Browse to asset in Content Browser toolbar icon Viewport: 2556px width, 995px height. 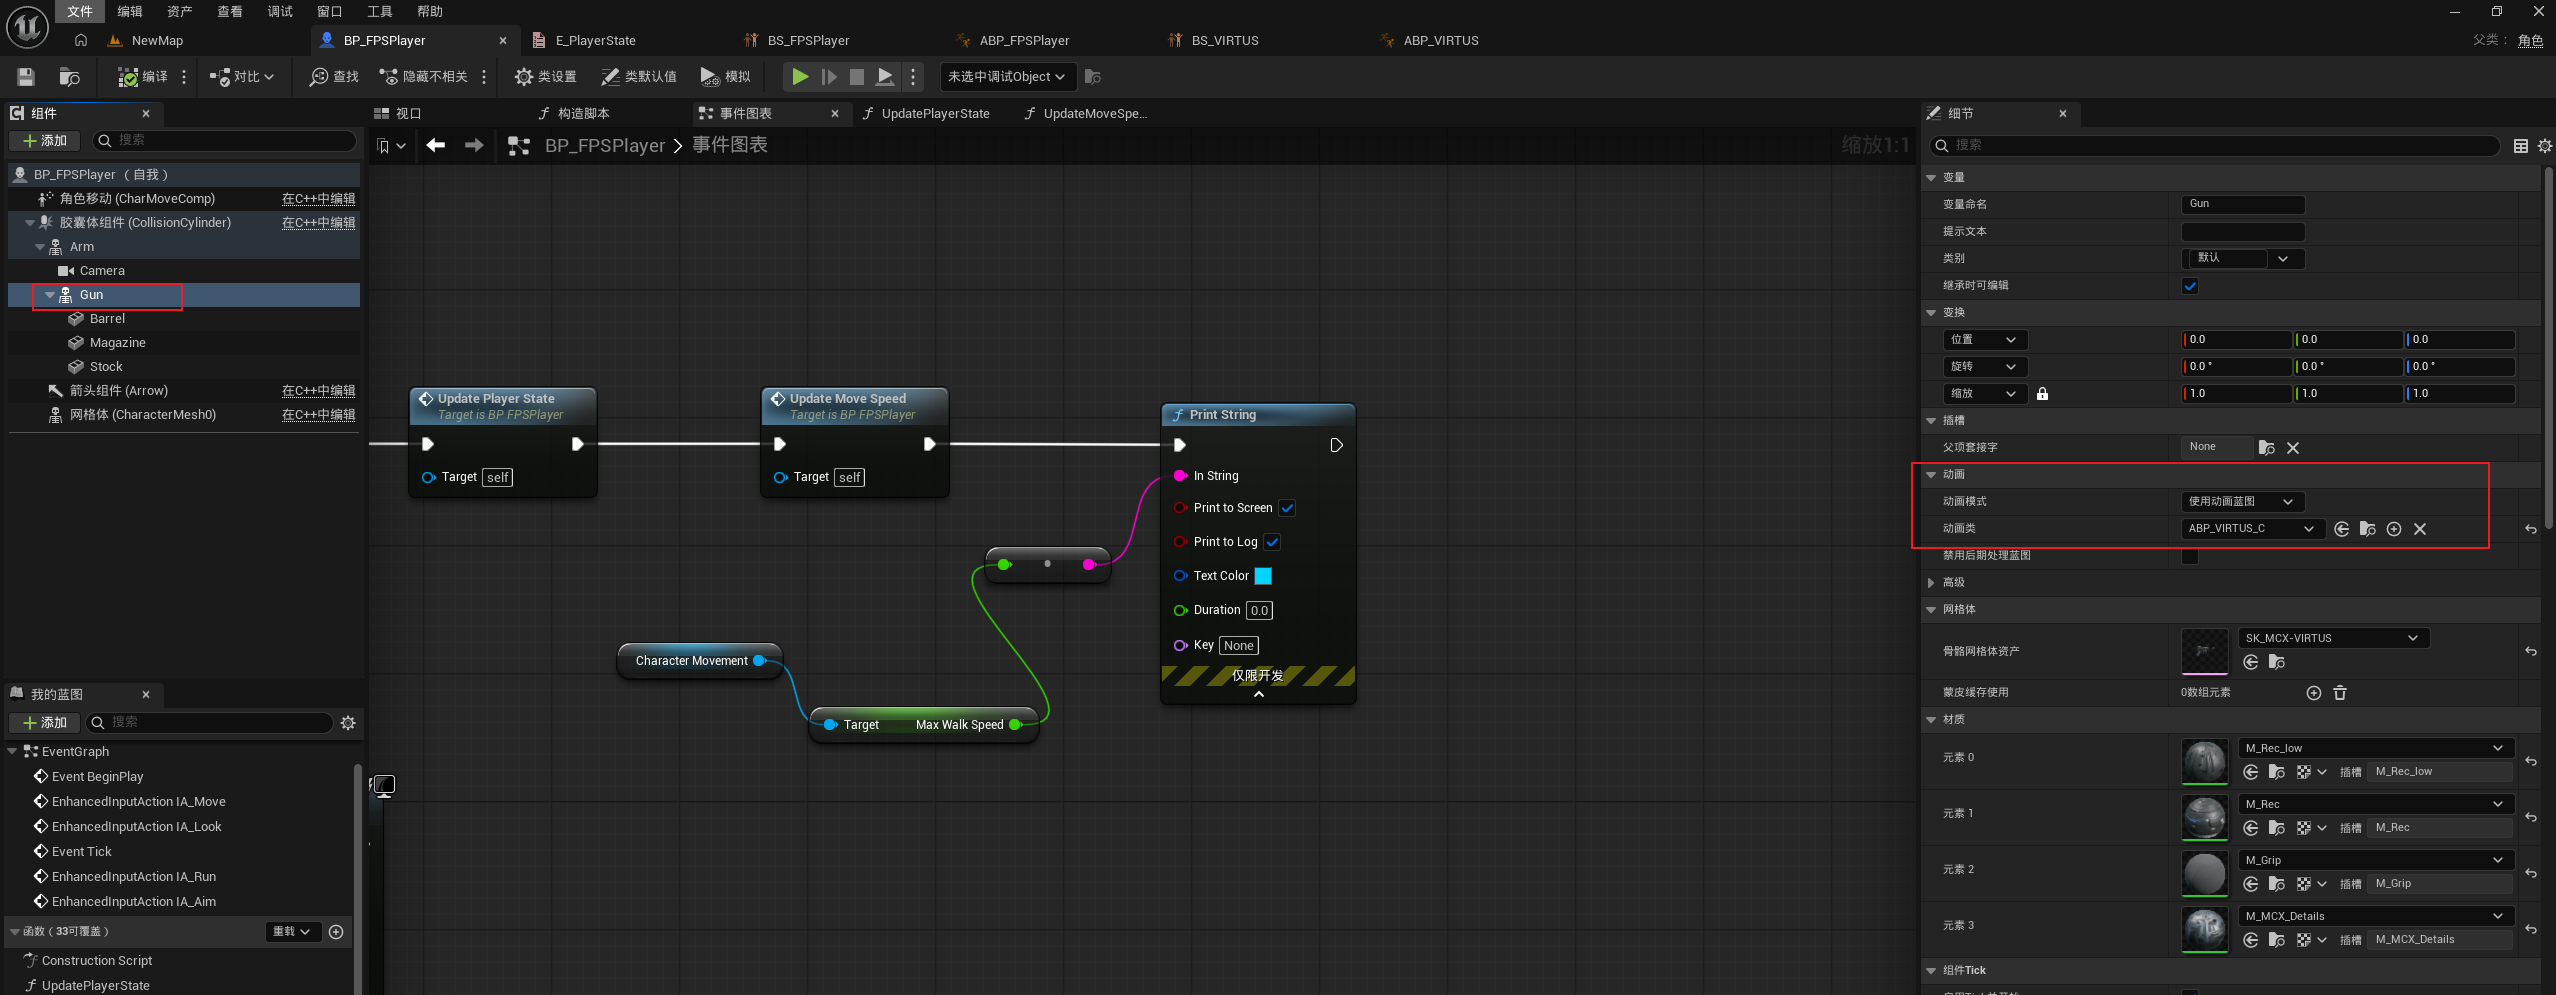point(69,77)
